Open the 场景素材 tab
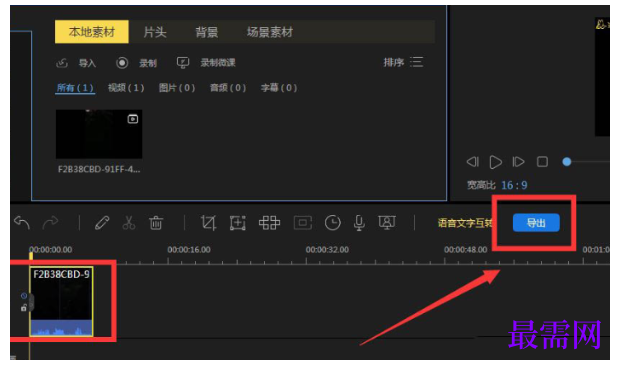Image resolution: width=620 pixels, height=366 pixels. 270,32
